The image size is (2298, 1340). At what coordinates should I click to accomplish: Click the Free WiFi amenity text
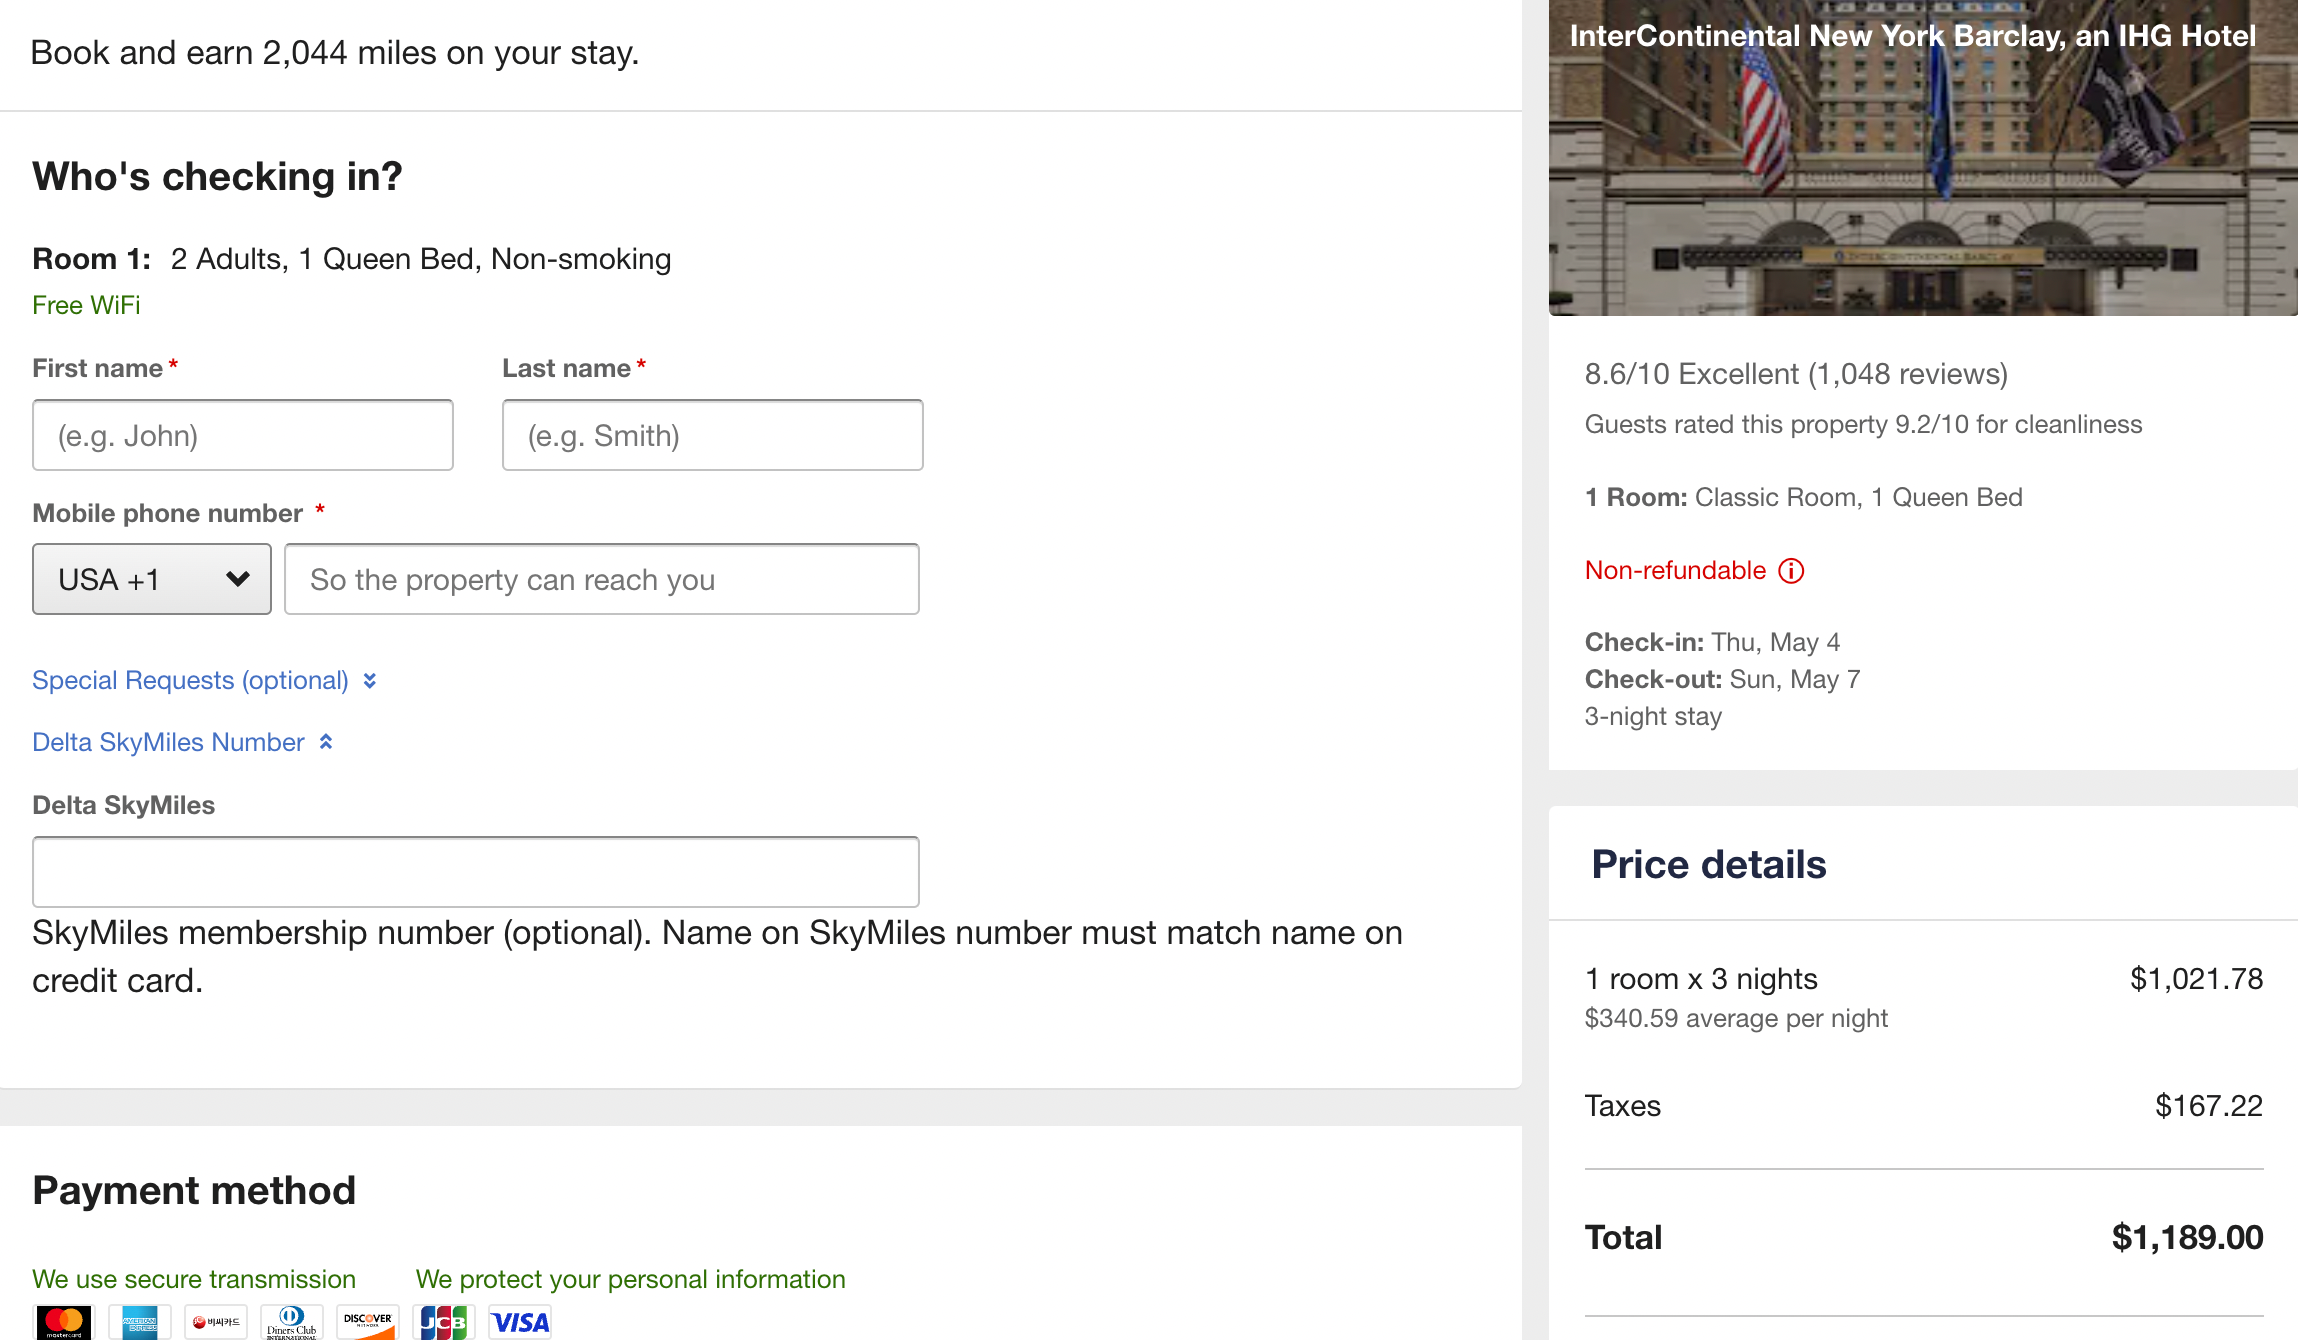pyautogui.click(x=86, y=305)
